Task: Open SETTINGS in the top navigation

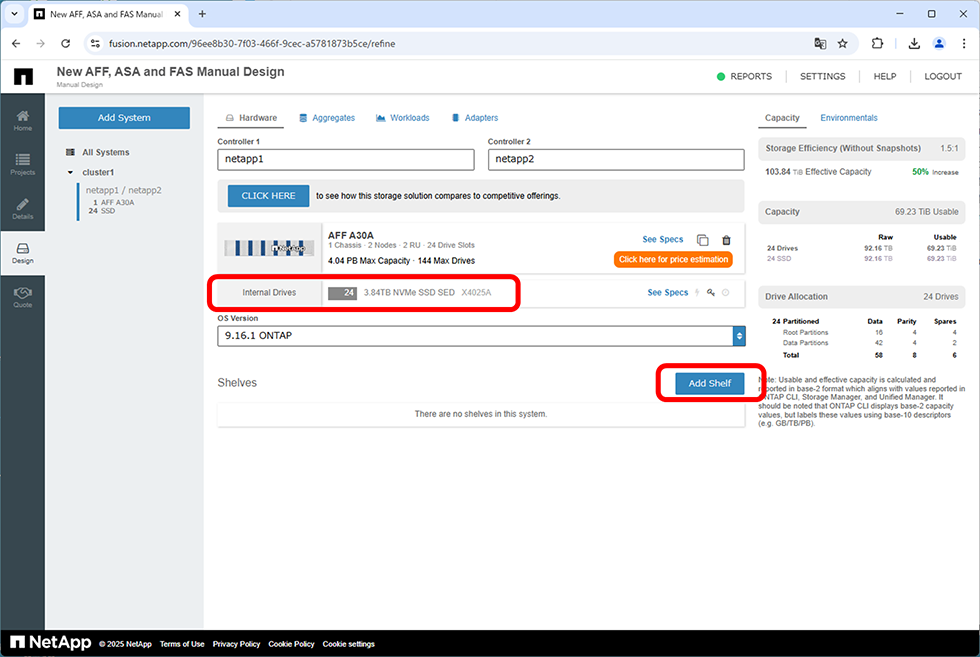Action: coord(822,76)
